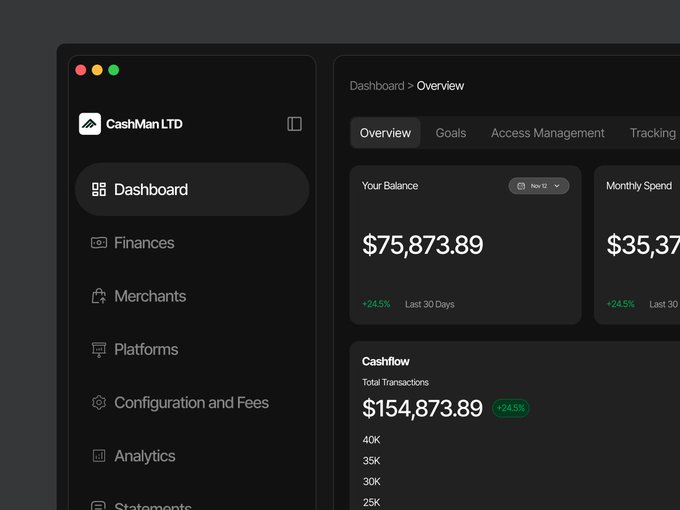
Task: Click the 35K axis label
Action: click(371, 461)
